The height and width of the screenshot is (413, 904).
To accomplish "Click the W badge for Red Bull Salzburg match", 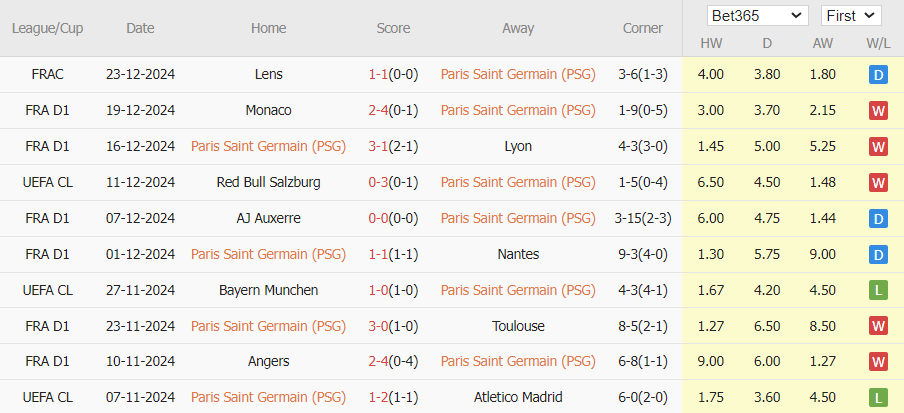I will [x=879, y=183].
